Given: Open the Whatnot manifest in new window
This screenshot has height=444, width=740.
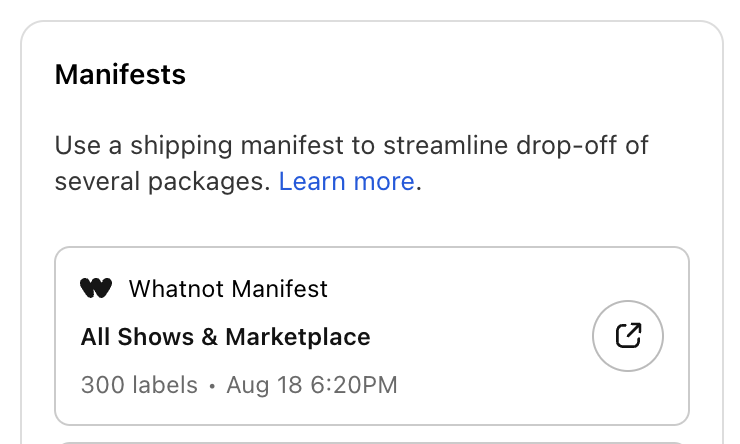Looking at the screenshot, I should 628,336.
